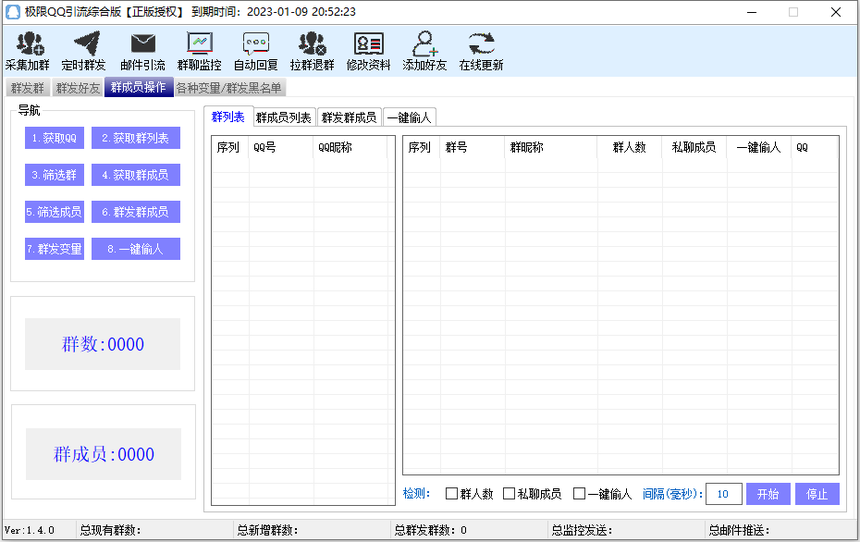Click the 8.一键偷人 navigation button
This screenshot has width=860, height=542.
135,249
